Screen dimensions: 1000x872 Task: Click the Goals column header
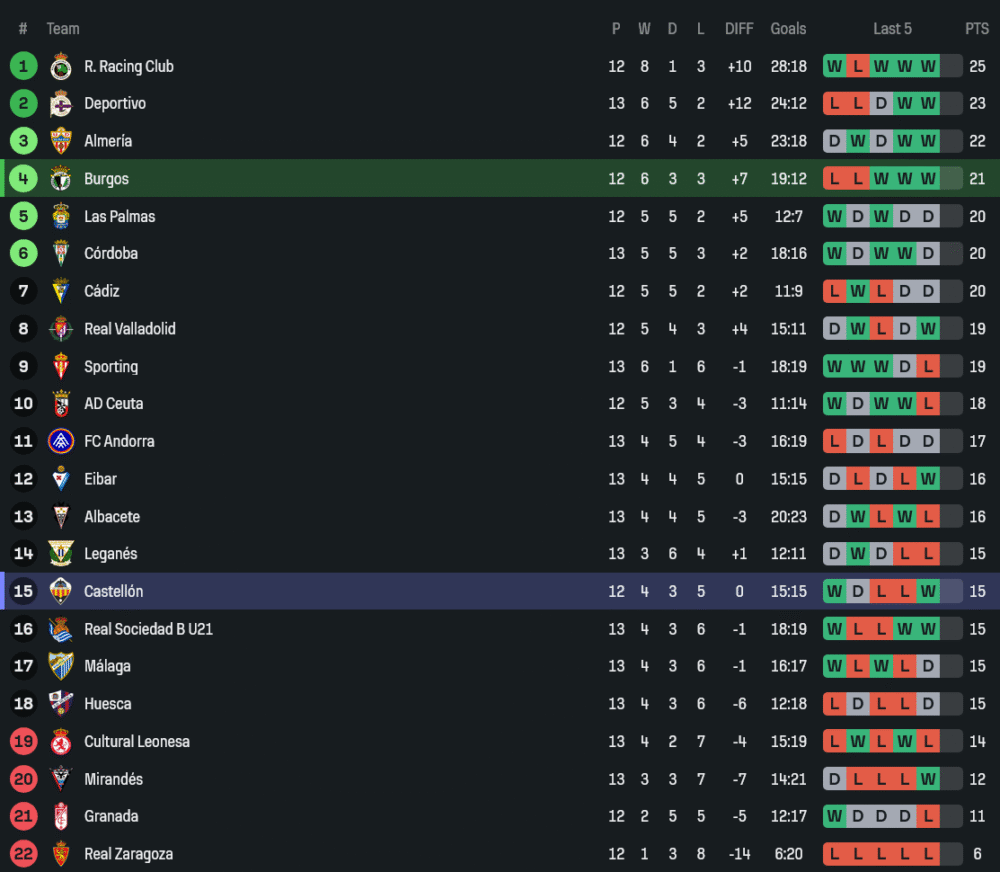point(788,29)
